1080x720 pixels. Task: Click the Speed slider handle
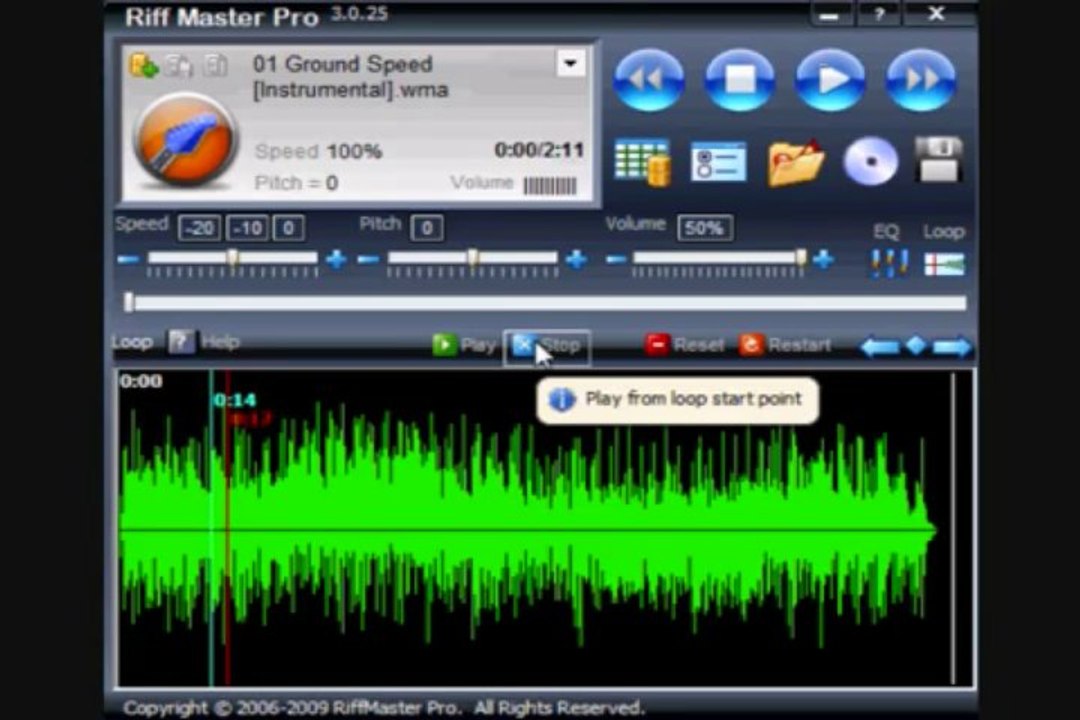point(233,258)
